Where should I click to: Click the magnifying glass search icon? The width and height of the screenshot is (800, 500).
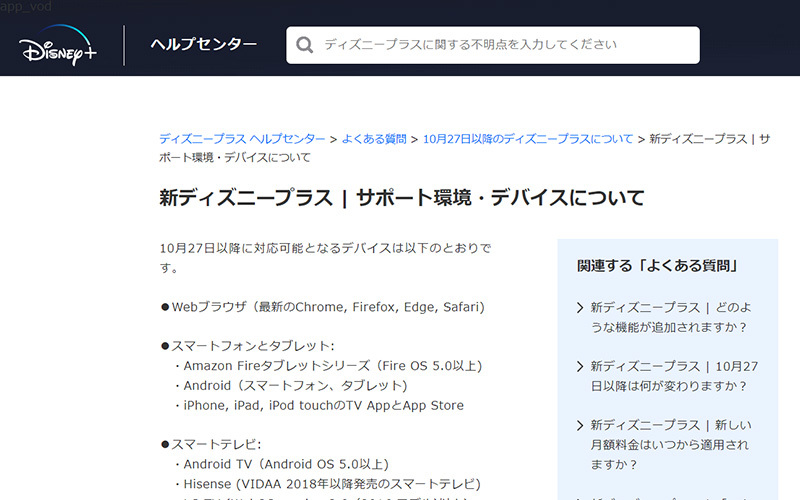[304, 45]
